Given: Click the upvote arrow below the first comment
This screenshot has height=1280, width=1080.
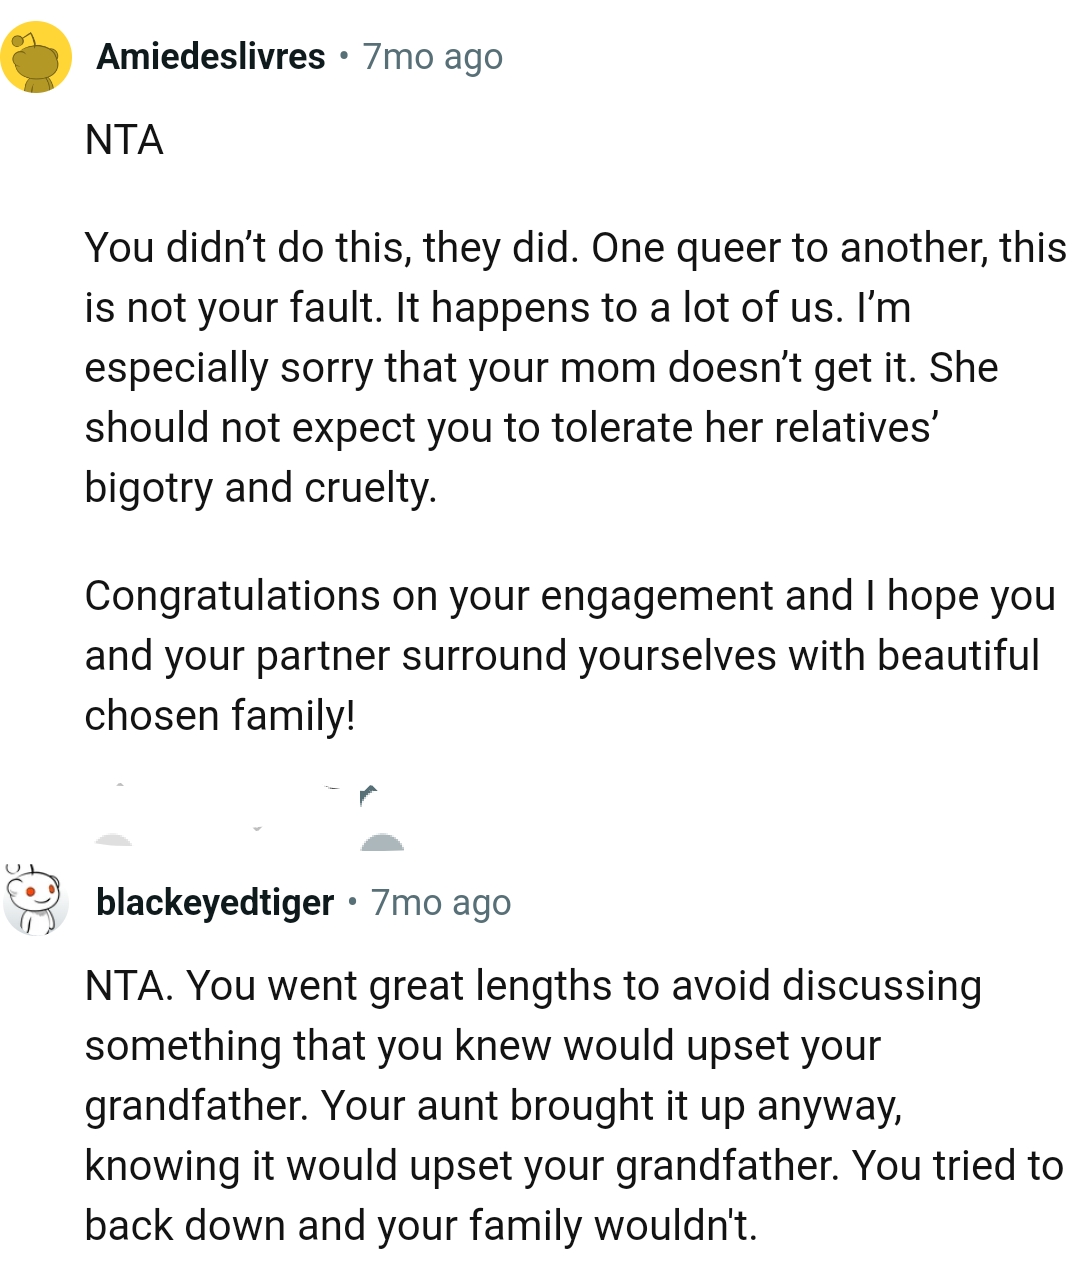Looking at the screenshot, I should 119,790.
